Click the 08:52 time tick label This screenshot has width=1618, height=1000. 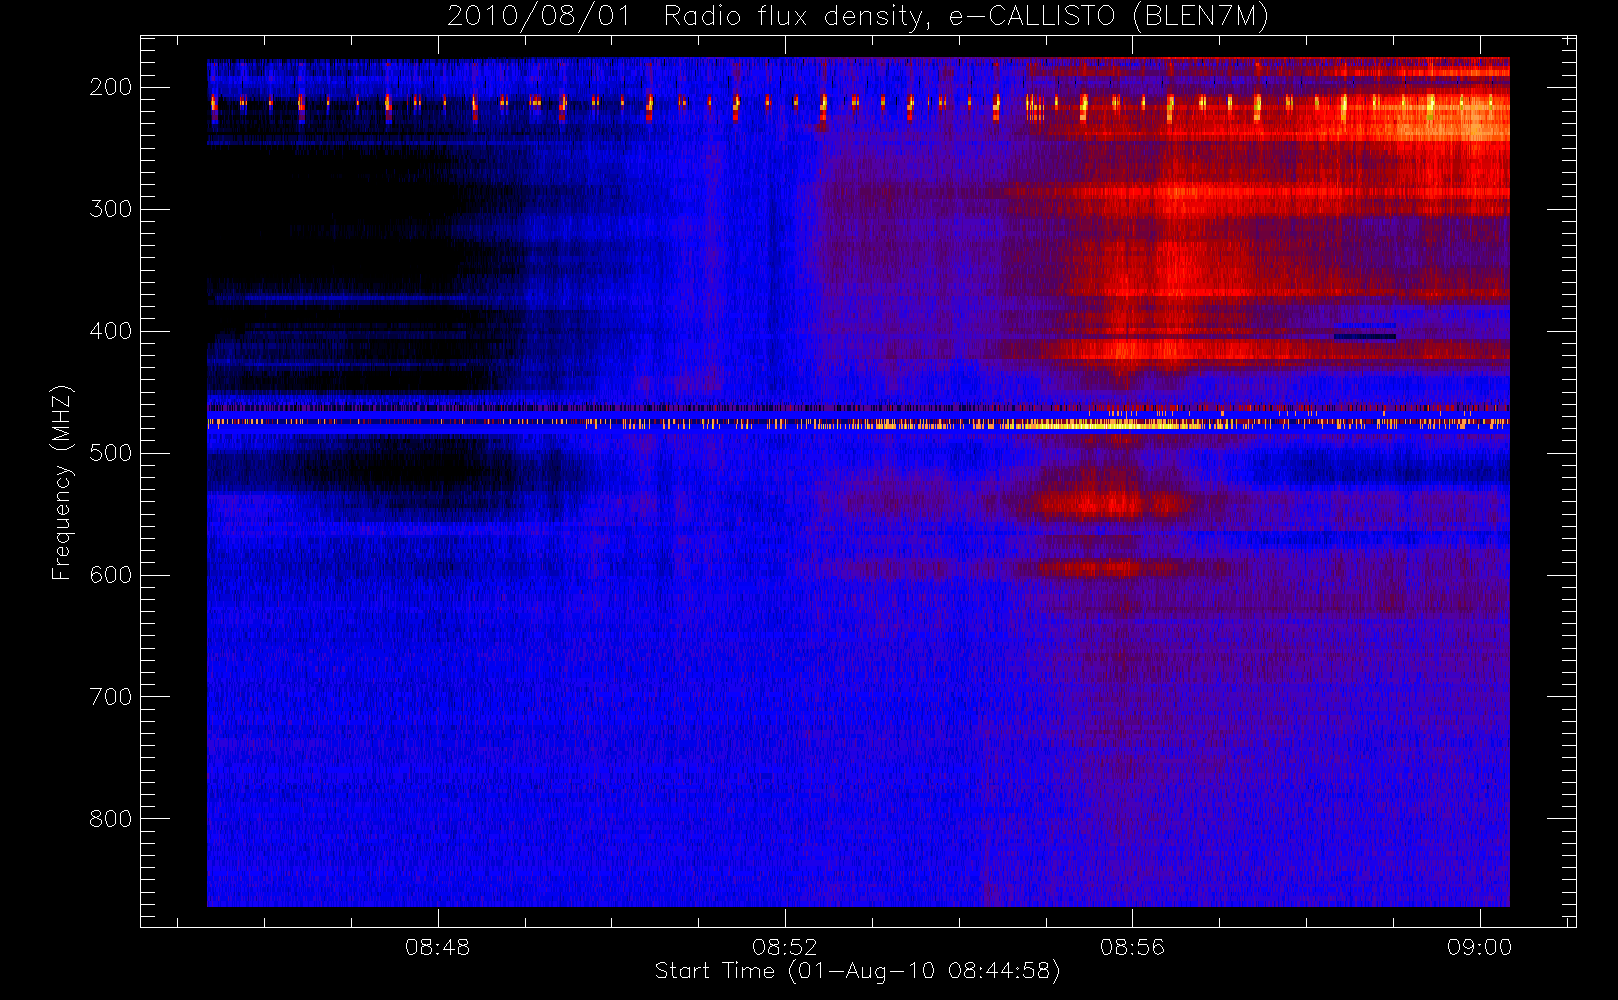coord(785,947)
